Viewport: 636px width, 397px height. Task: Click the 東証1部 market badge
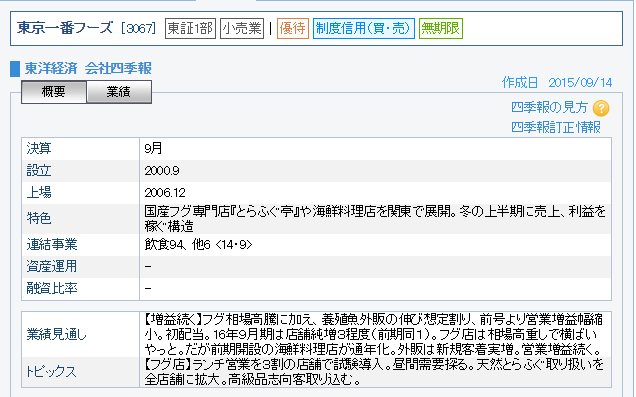(190, 28)
